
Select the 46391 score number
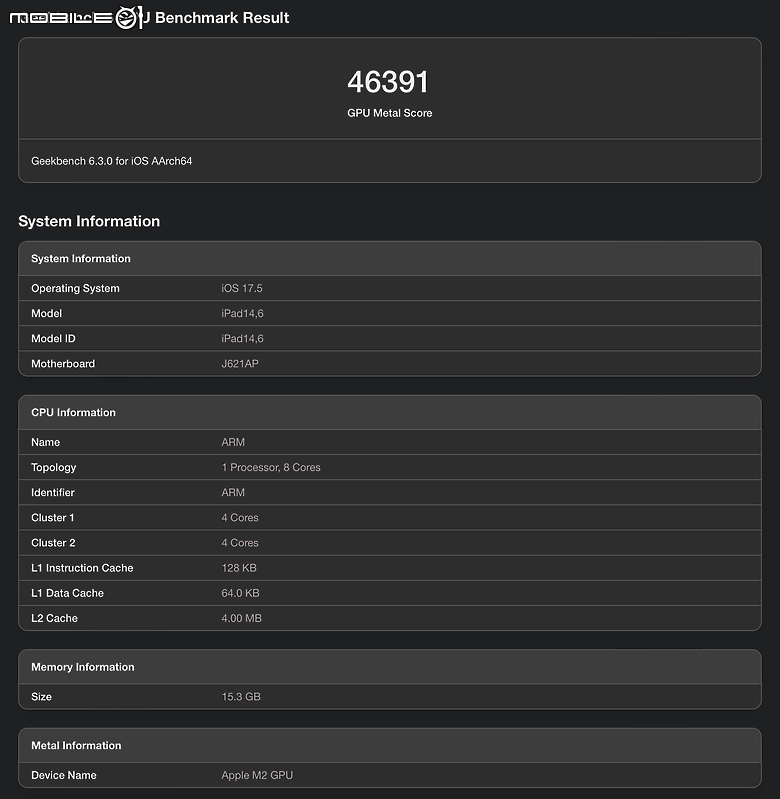pyautogui.click(x=388, y=82)
